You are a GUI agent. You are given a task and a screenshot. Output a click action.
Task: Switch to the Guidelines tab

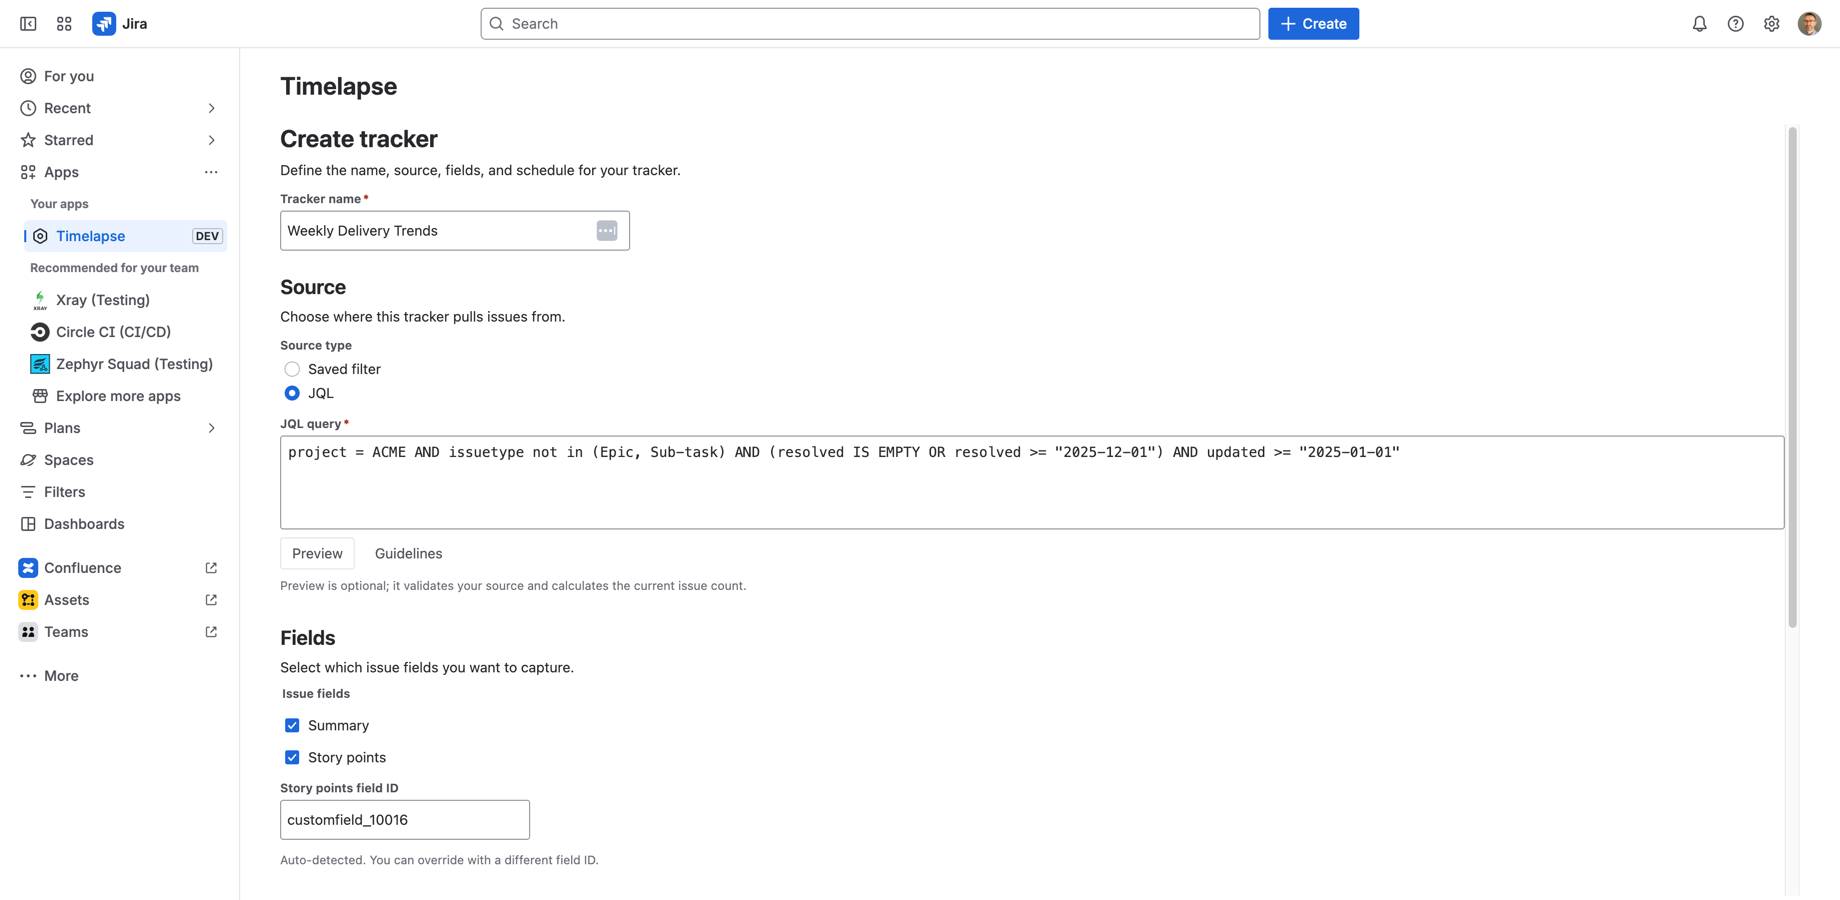pyautogui.click(x=408, y=553)
